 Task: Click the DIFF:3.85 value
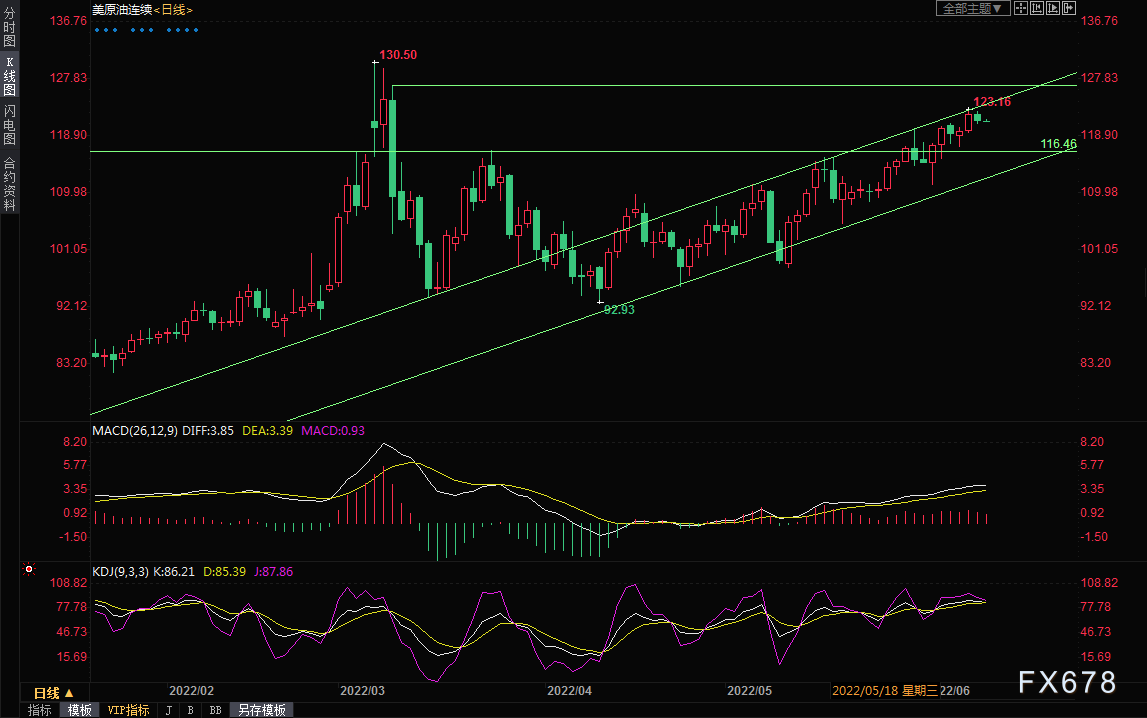[208, 431]
